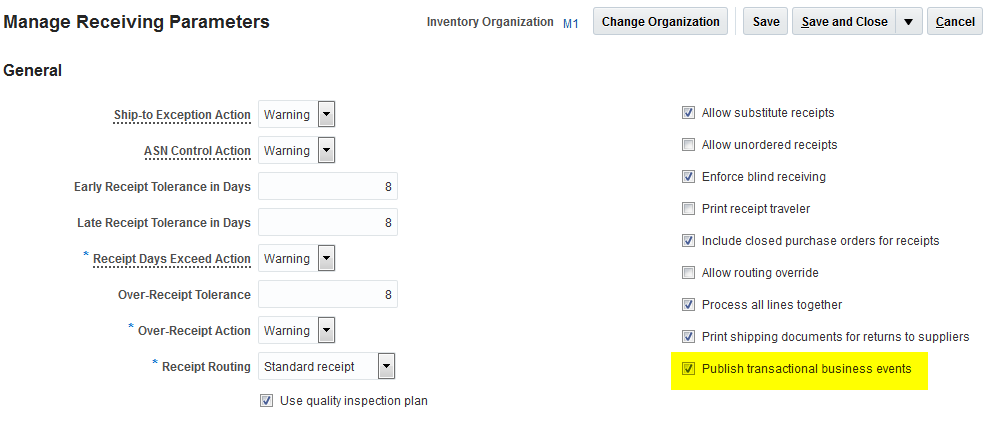
Task: Click the Save and Close button
Action: point(844,22)
